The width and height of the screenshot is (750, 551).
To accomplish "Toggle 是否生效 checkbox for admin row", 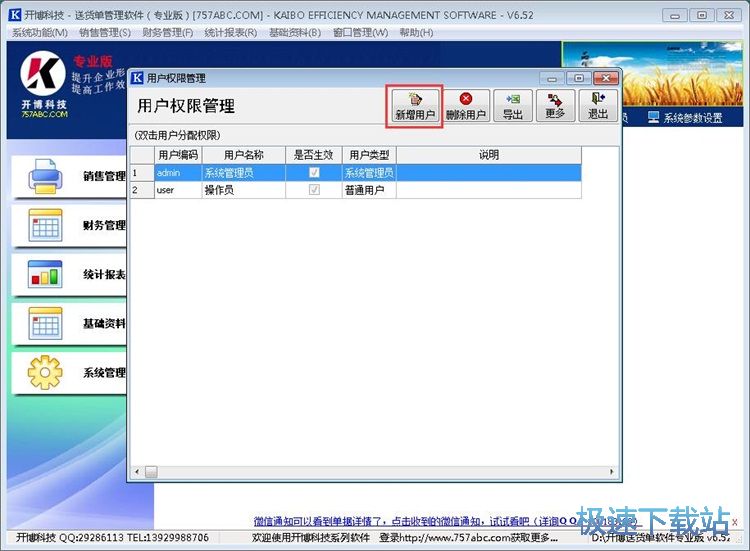I will pyautogui.click(x=314, y=173).
